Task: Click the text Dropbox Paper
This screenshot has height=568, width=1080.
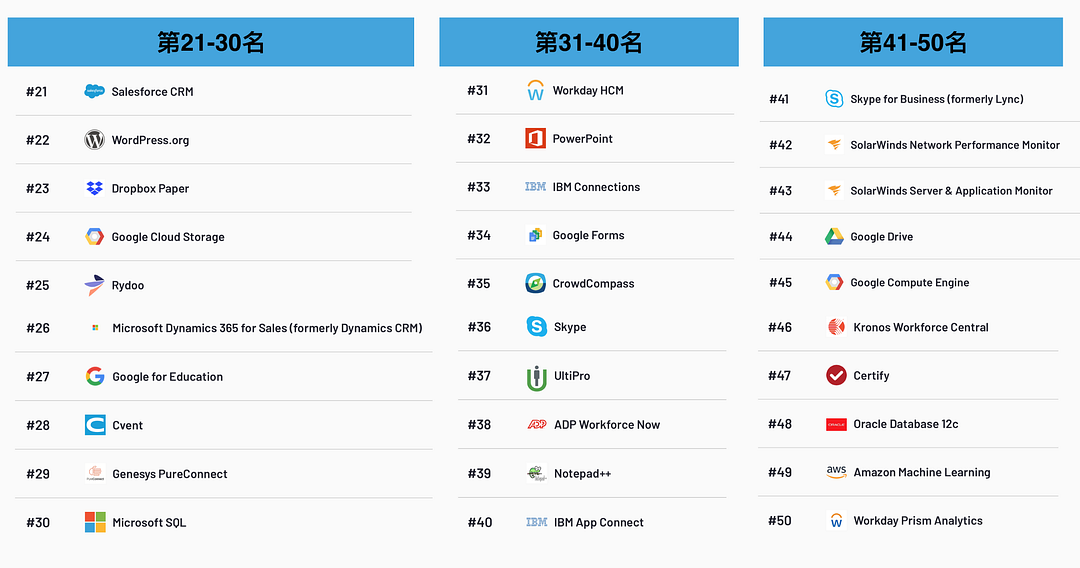Action: pyautogui.click(x=150, y=188)
